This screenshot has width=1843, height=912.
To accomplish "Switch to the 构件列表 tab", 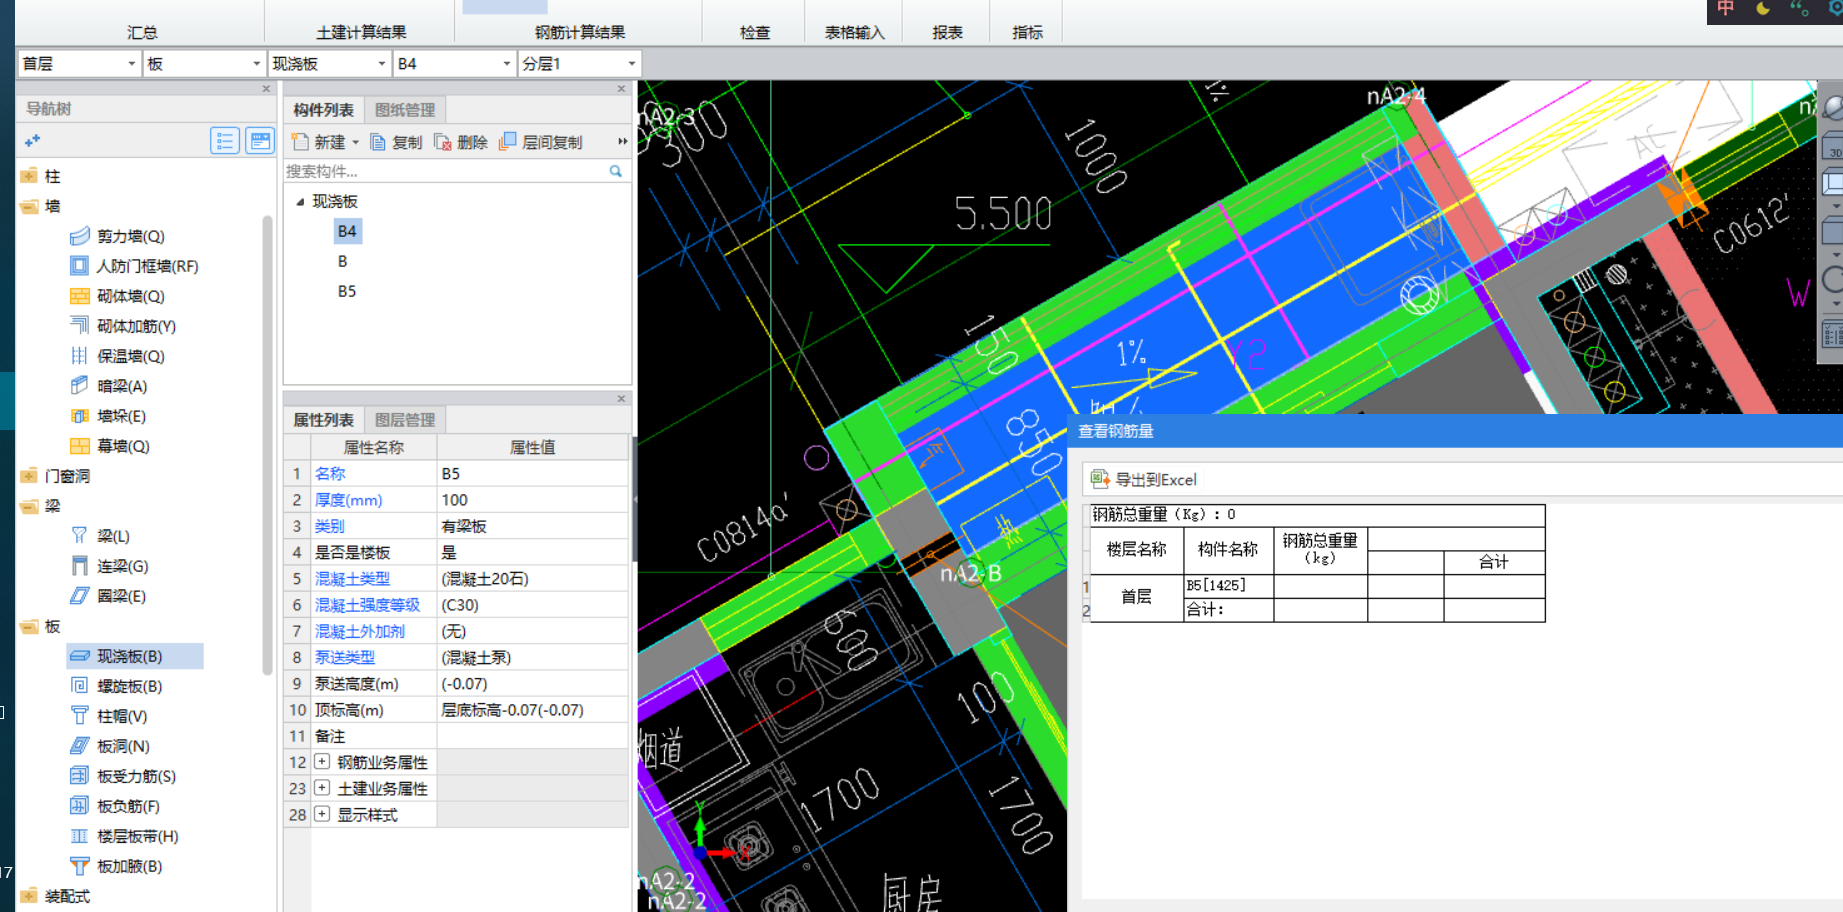I will pos(323,110).
